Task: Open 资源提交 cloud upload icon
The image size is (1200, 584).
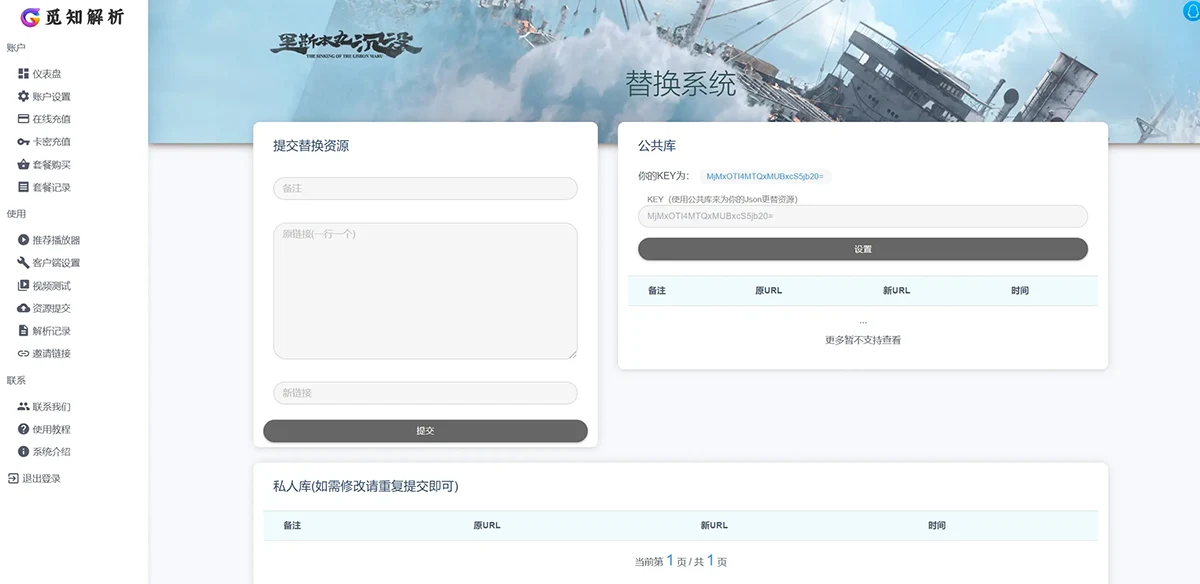Action: [24, 308]
